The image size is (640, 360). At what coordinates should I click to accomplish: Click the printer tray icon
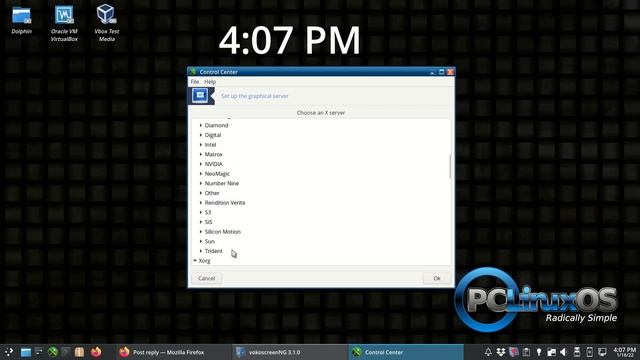(x=577, y=352)
